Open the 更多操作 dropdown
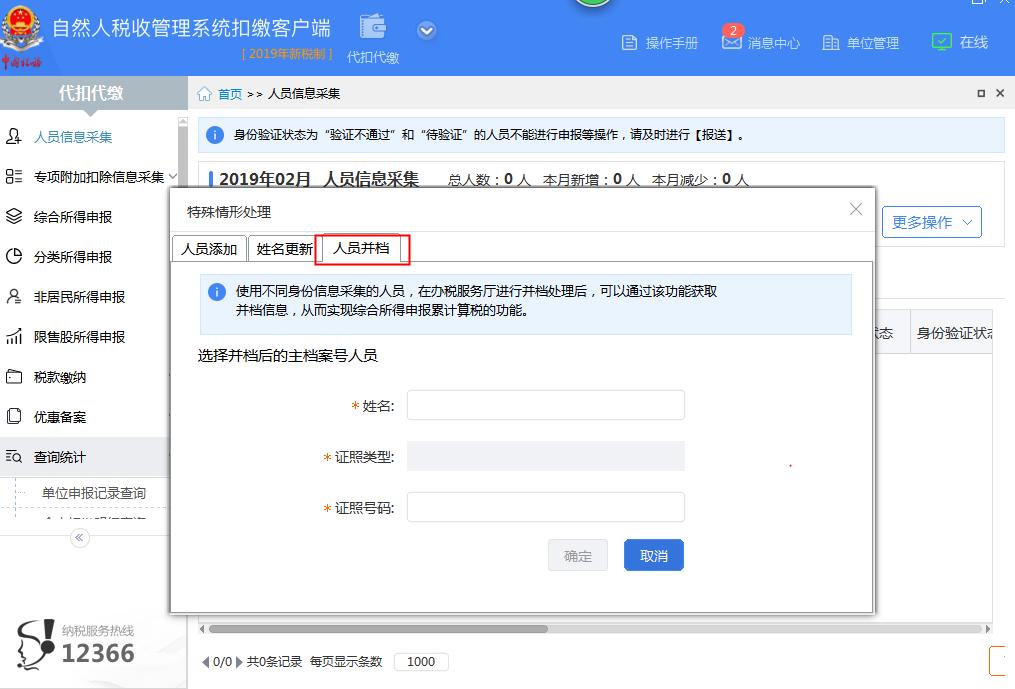Viewport: 1015px width, 689px height. click(931, 222)
